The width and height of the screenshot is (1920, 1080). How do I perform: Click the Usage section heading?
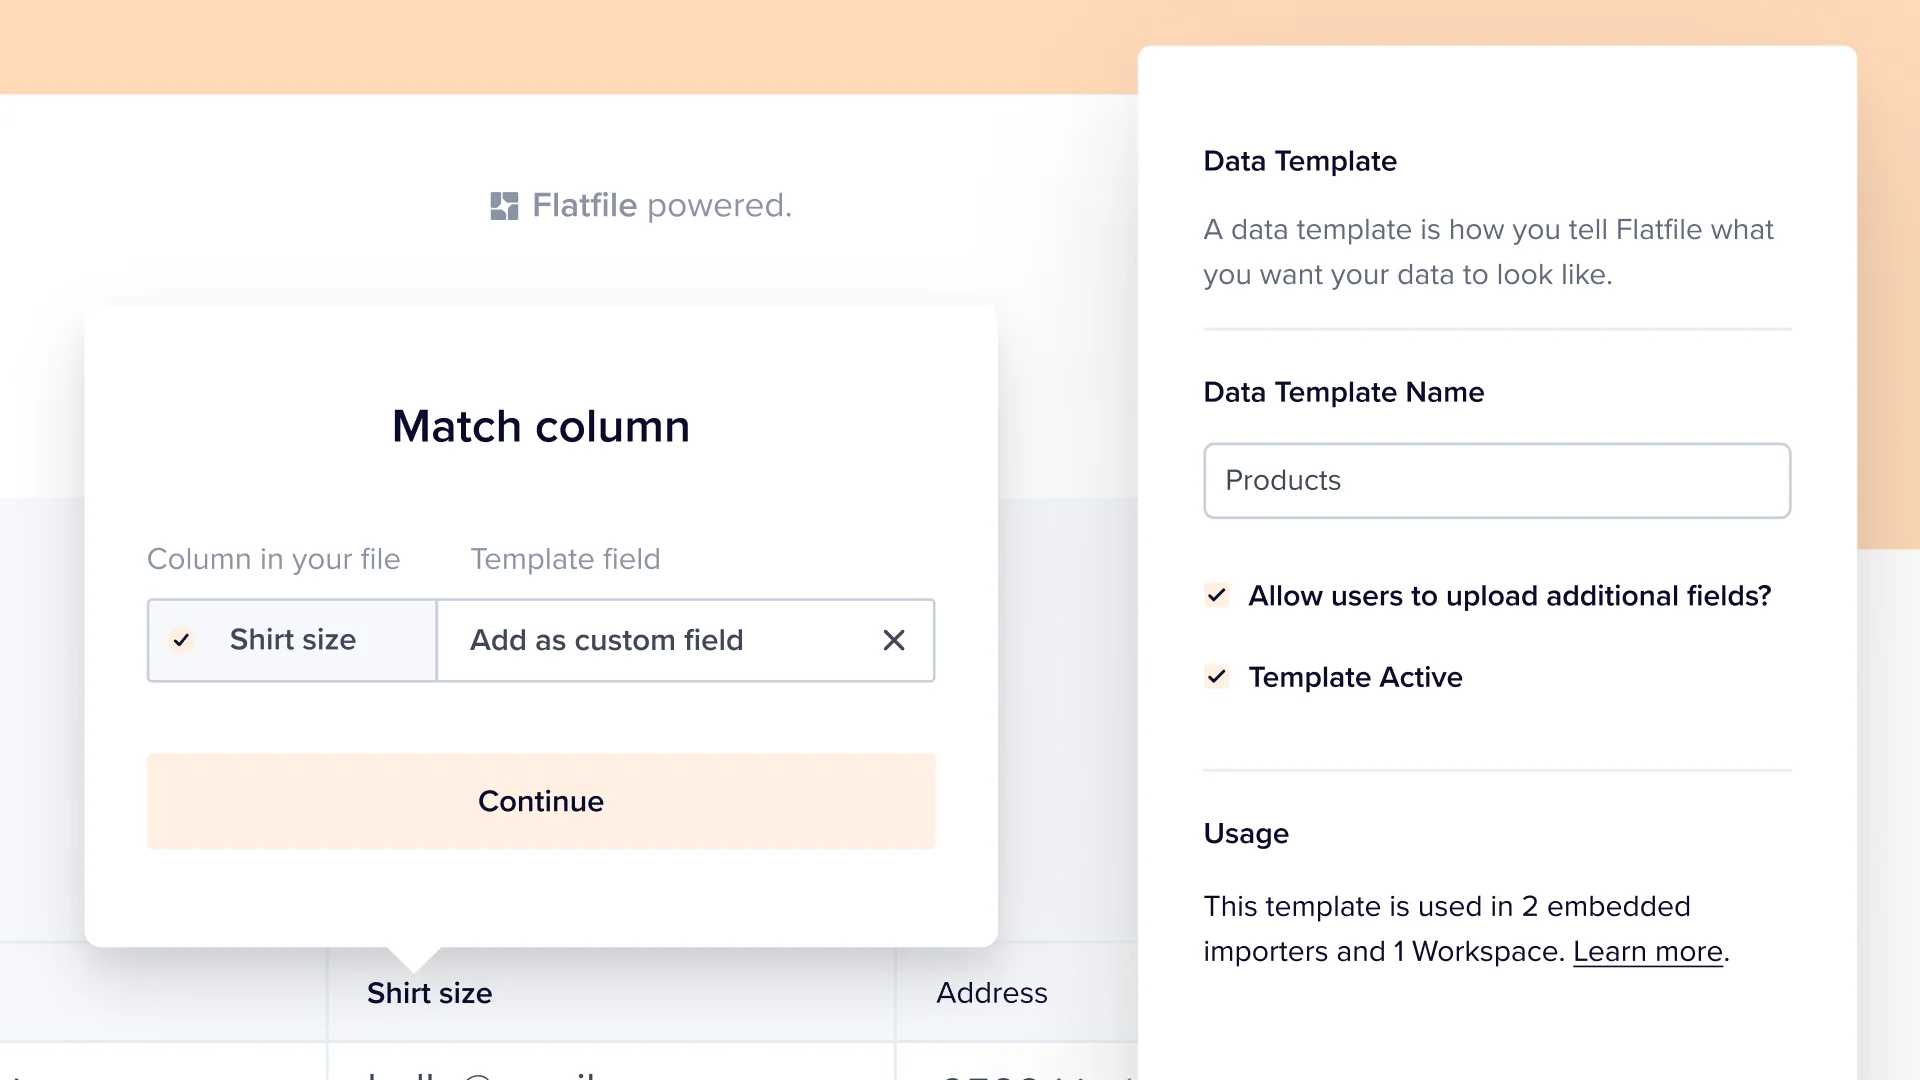tap(1245, 834)
